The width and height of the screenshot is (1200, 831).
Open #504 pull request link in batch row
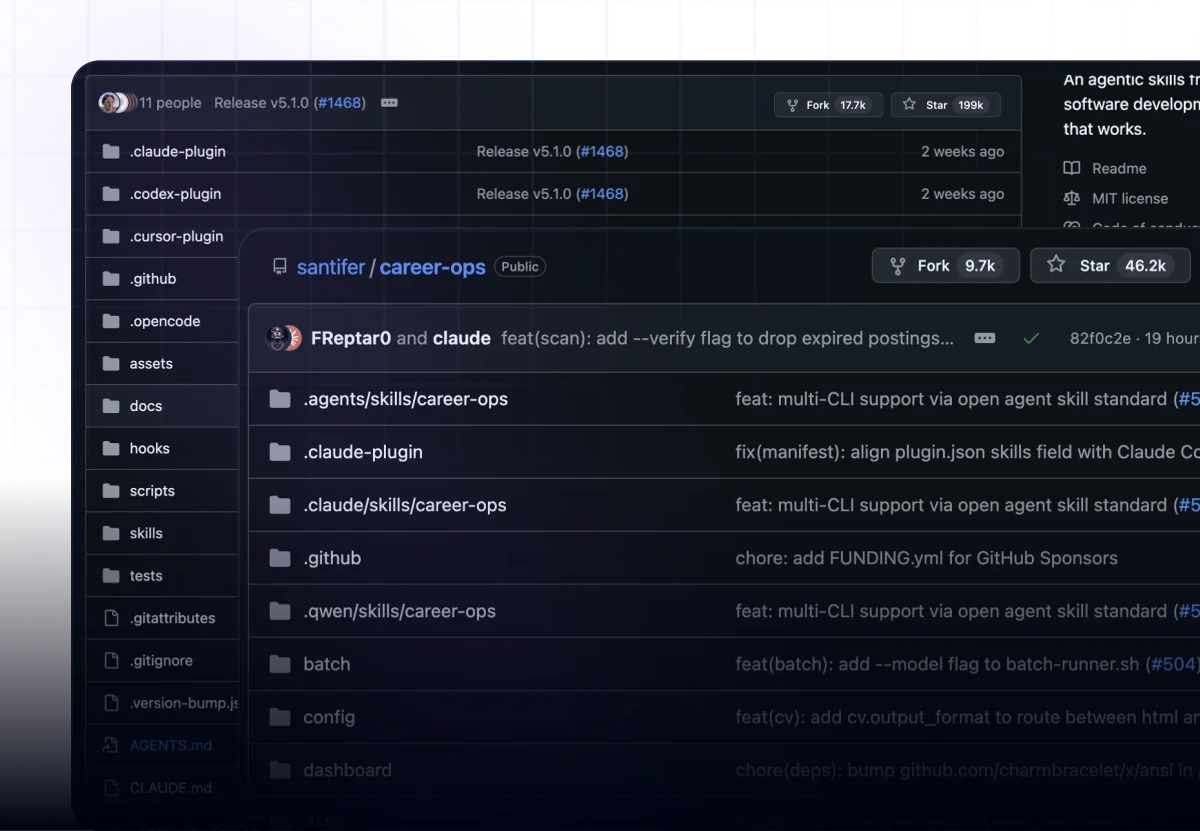(x=1172, y=664)
